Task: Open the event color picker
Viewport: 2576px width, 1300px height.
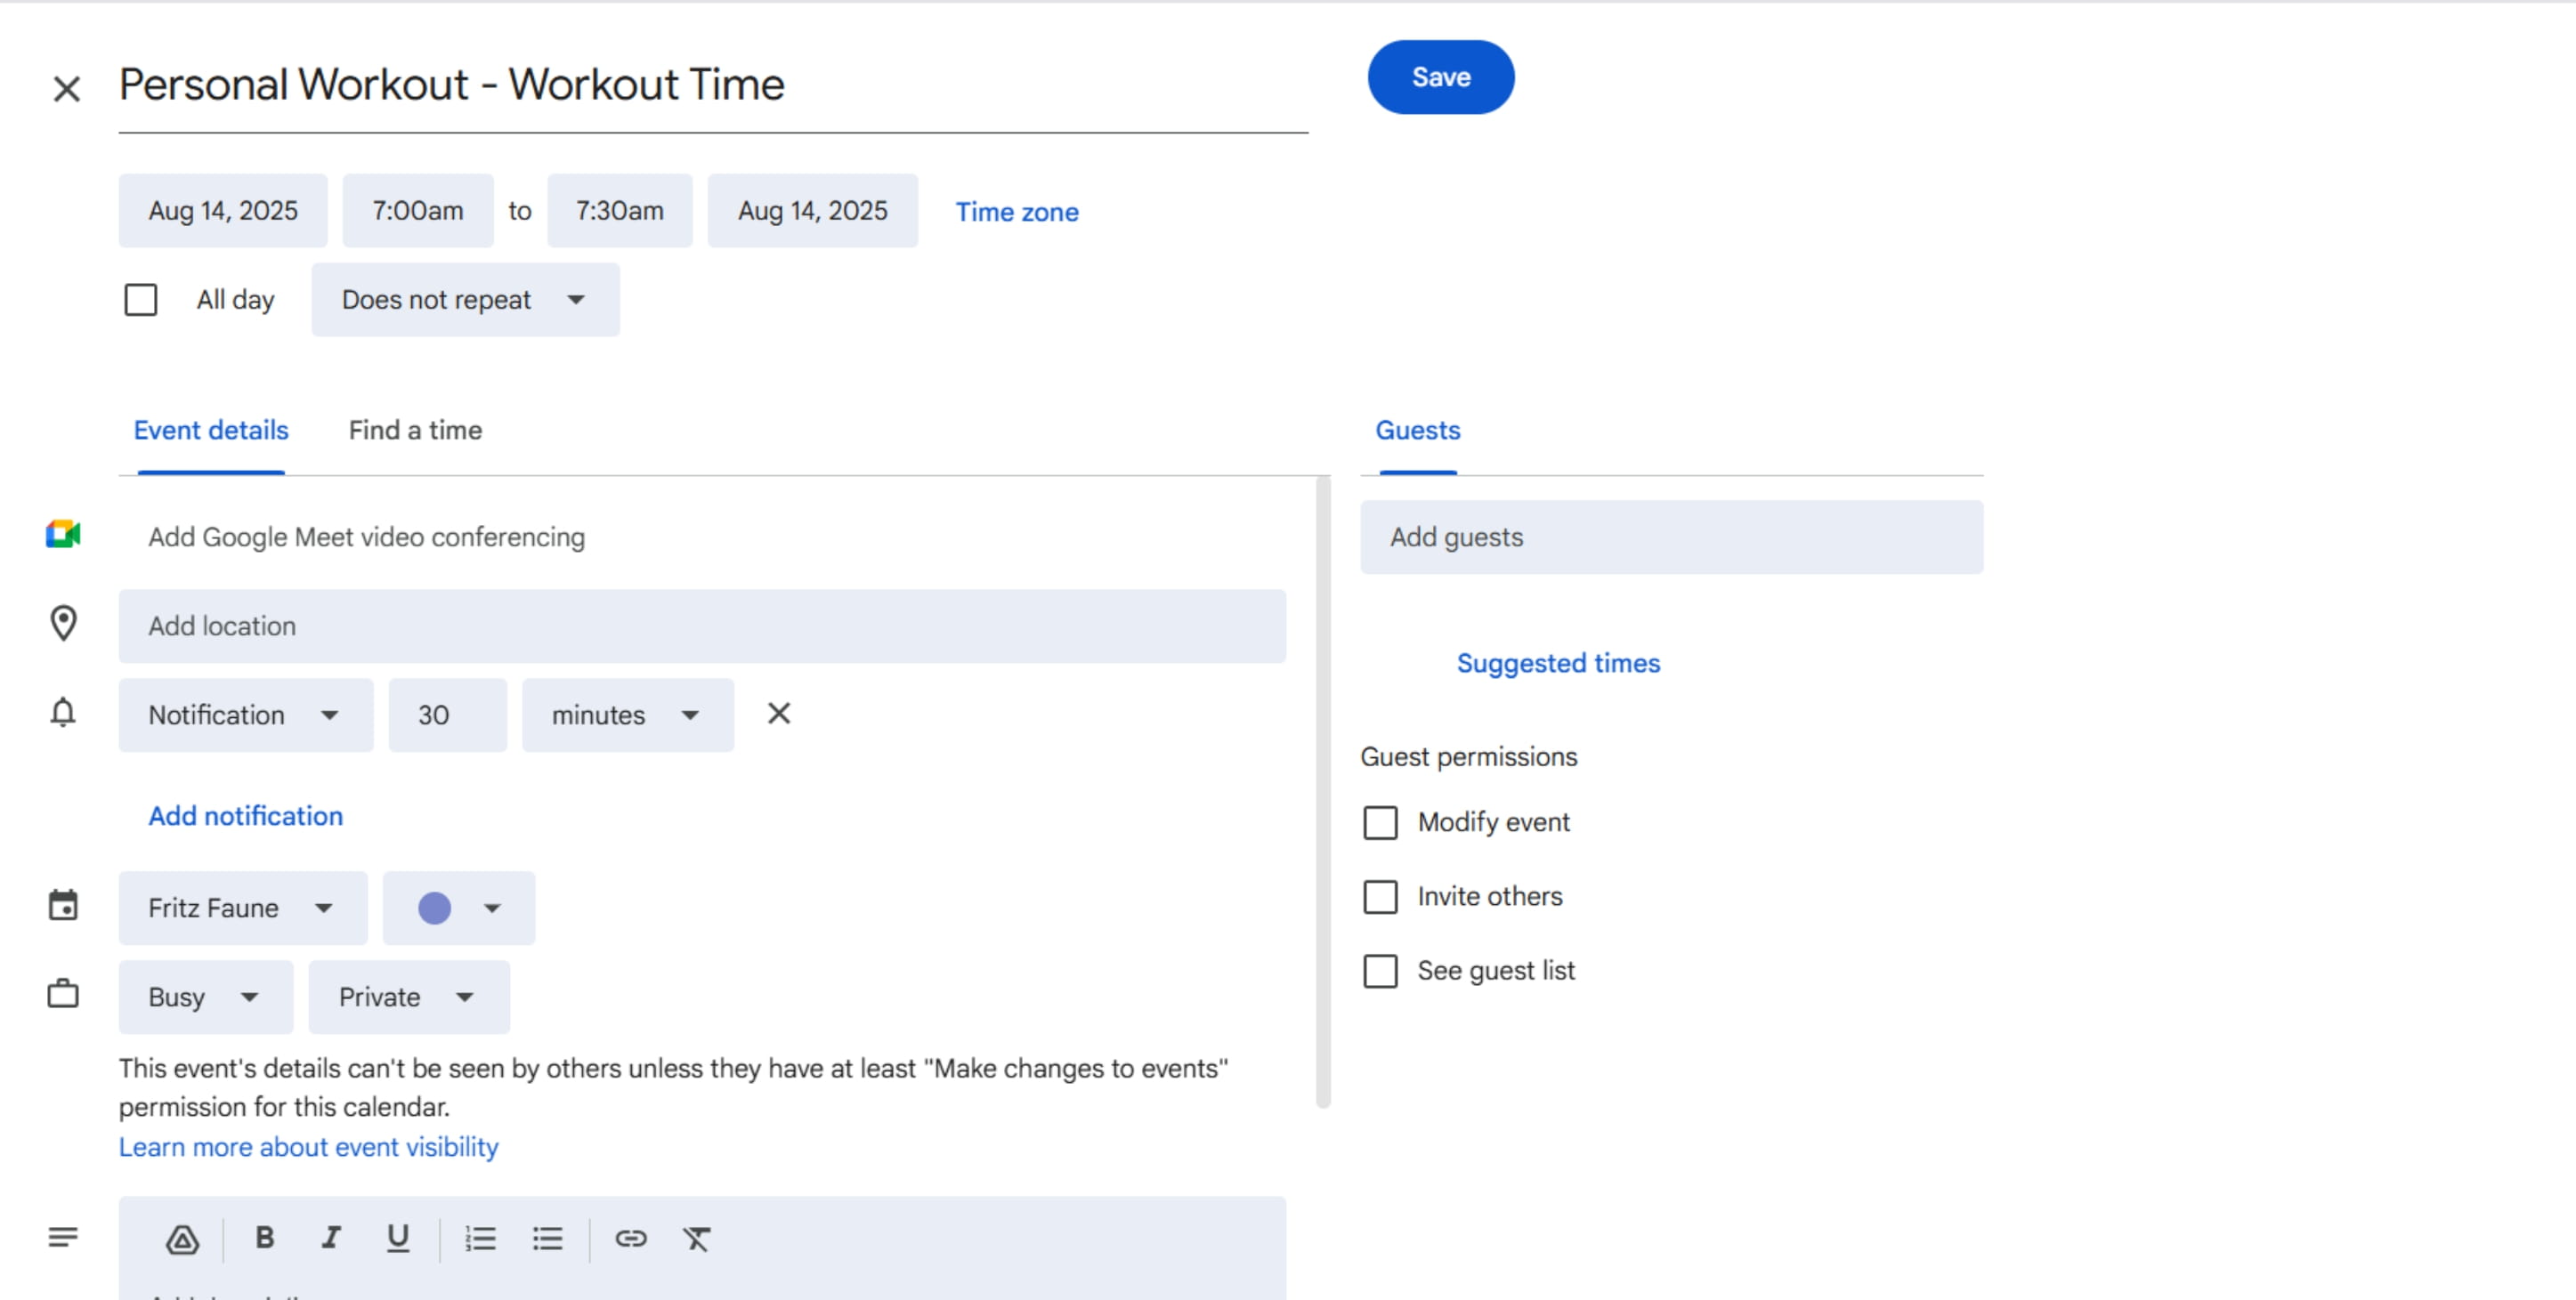Action: [x=458, y=908]
